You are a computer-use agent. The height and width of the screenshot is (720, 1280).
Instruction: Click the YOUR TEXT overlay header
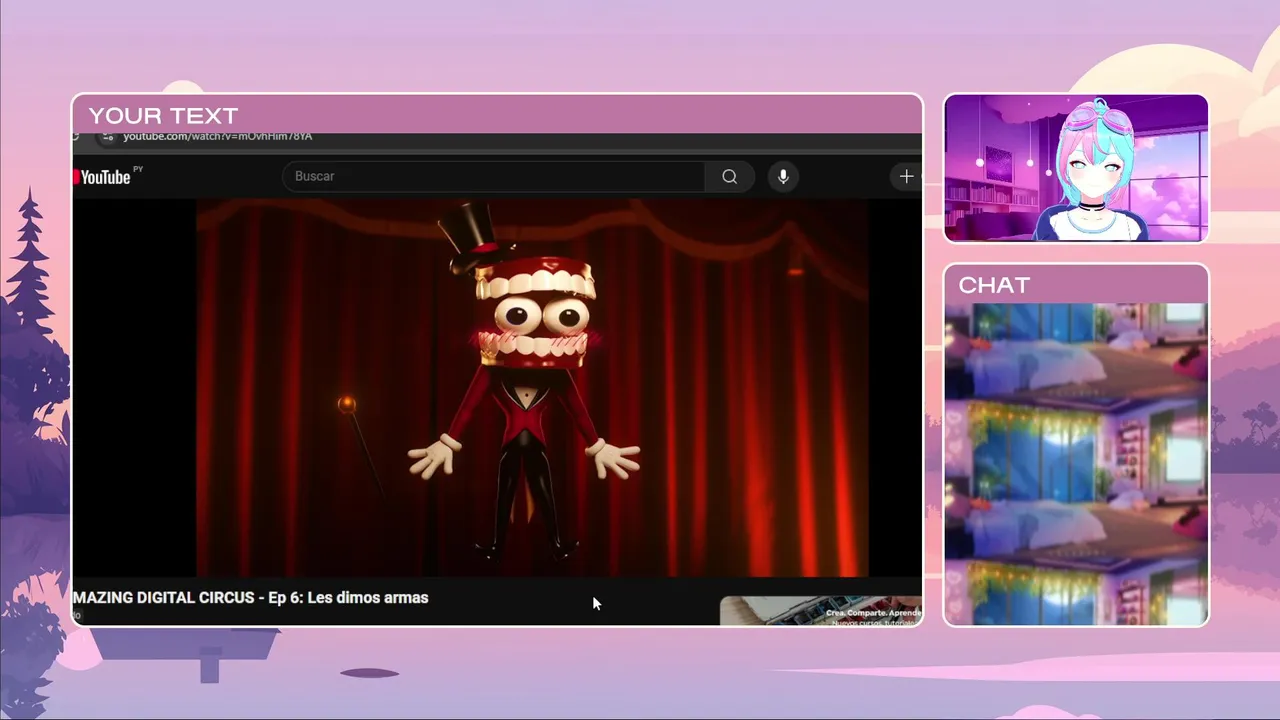pos(497,115)
